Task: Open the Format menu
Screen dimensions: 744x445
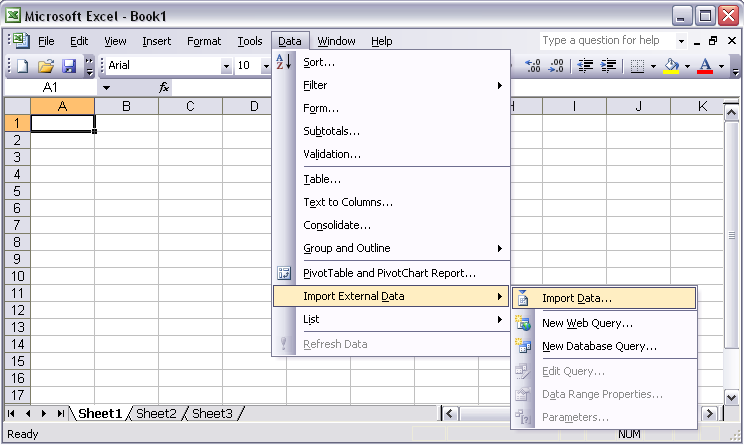Action: tap(204, 41)
